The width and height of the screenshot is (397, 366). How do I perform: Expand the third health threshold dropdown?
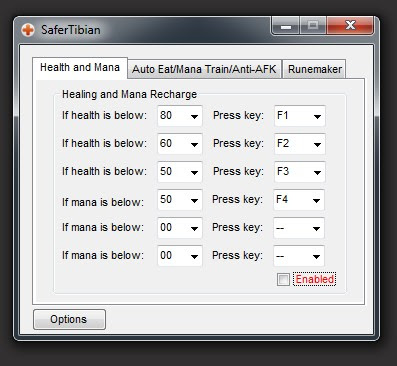click(180, 172)
